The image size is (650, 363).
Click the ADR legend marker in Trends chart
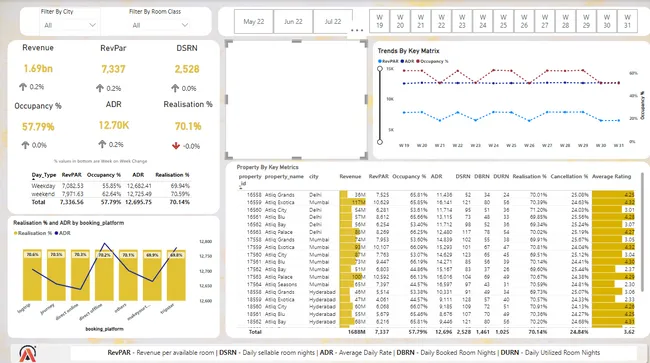403,61
